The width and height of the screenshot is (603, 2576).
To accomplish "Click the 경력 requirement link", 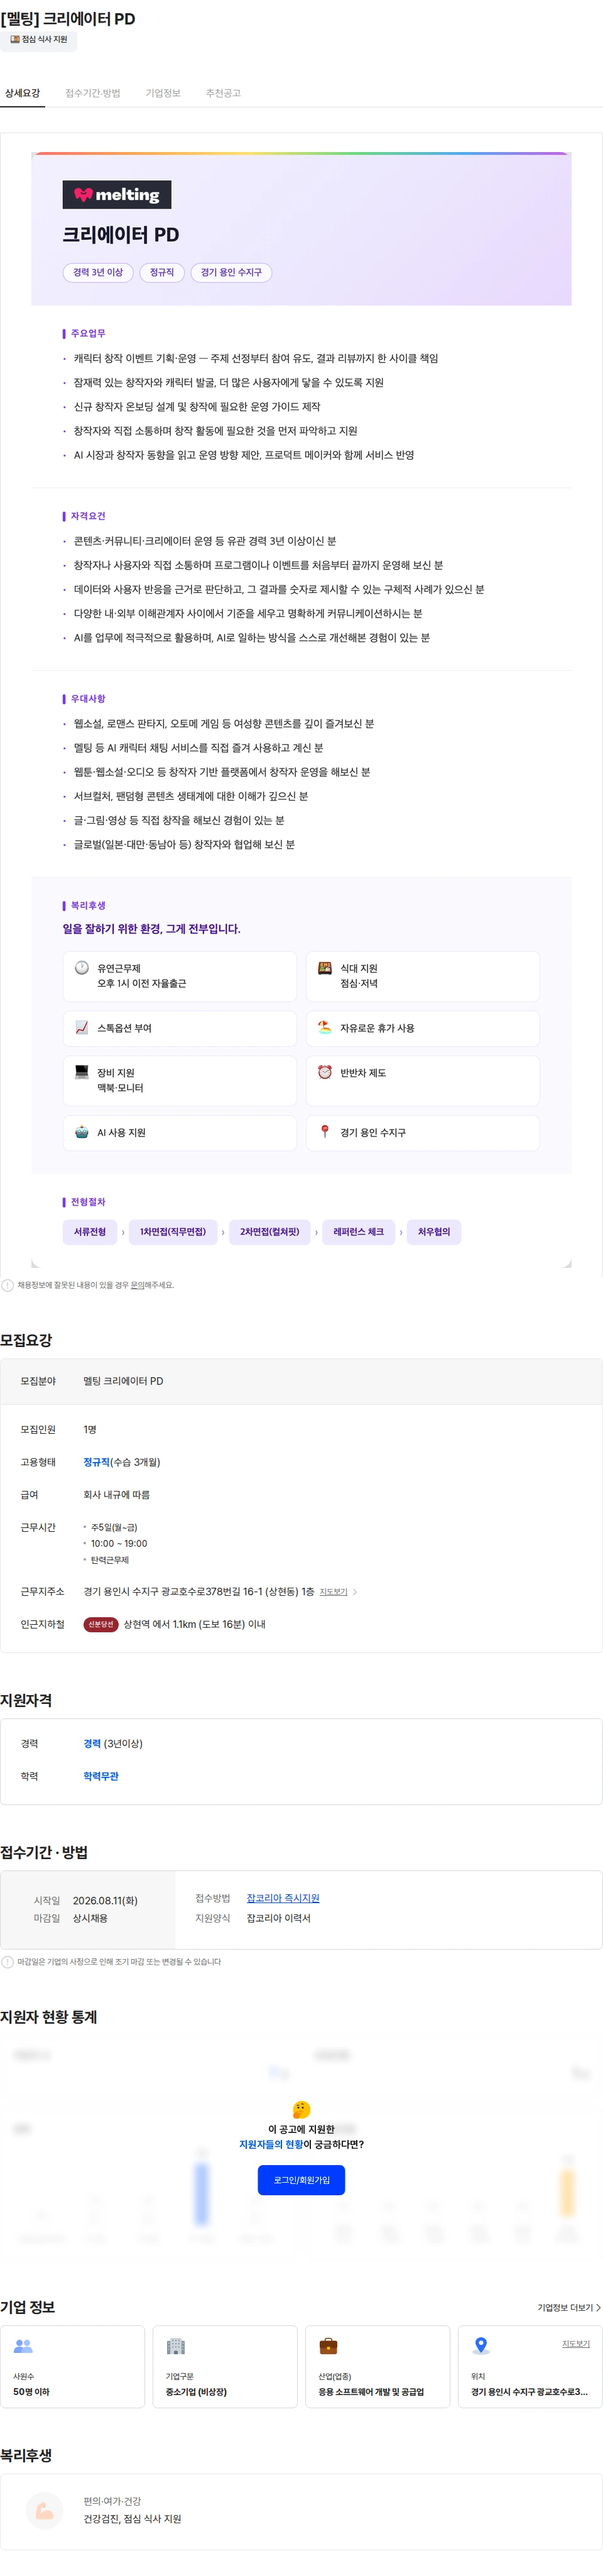I will click(x=92, y=1744).
